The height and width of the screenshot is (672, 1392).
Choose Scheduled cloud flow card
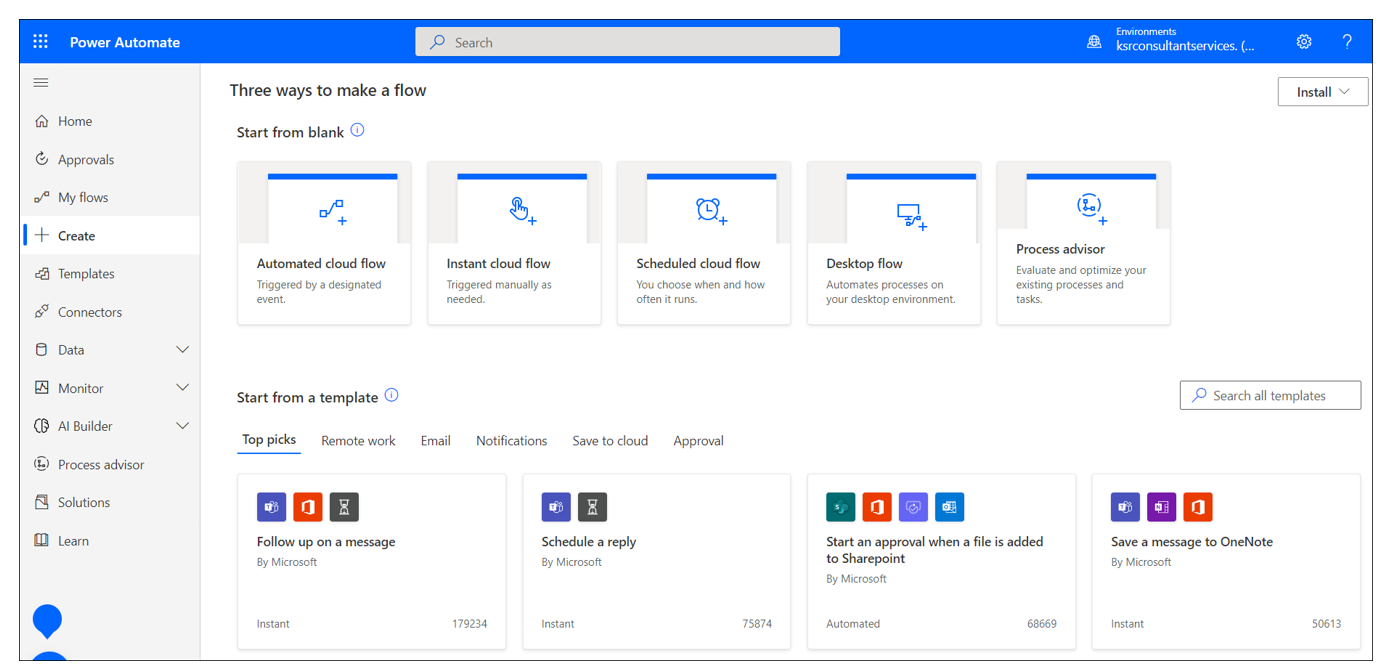704,243
